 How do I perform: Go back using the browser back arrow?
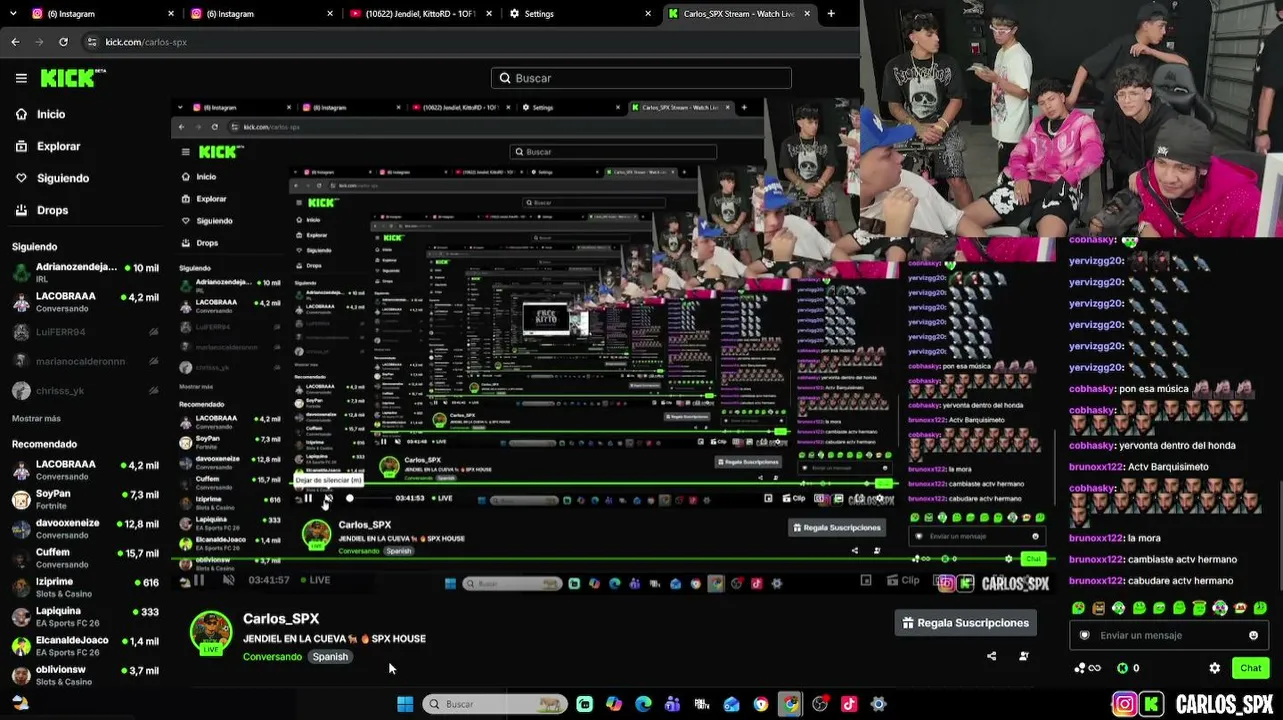coord(15,42)
